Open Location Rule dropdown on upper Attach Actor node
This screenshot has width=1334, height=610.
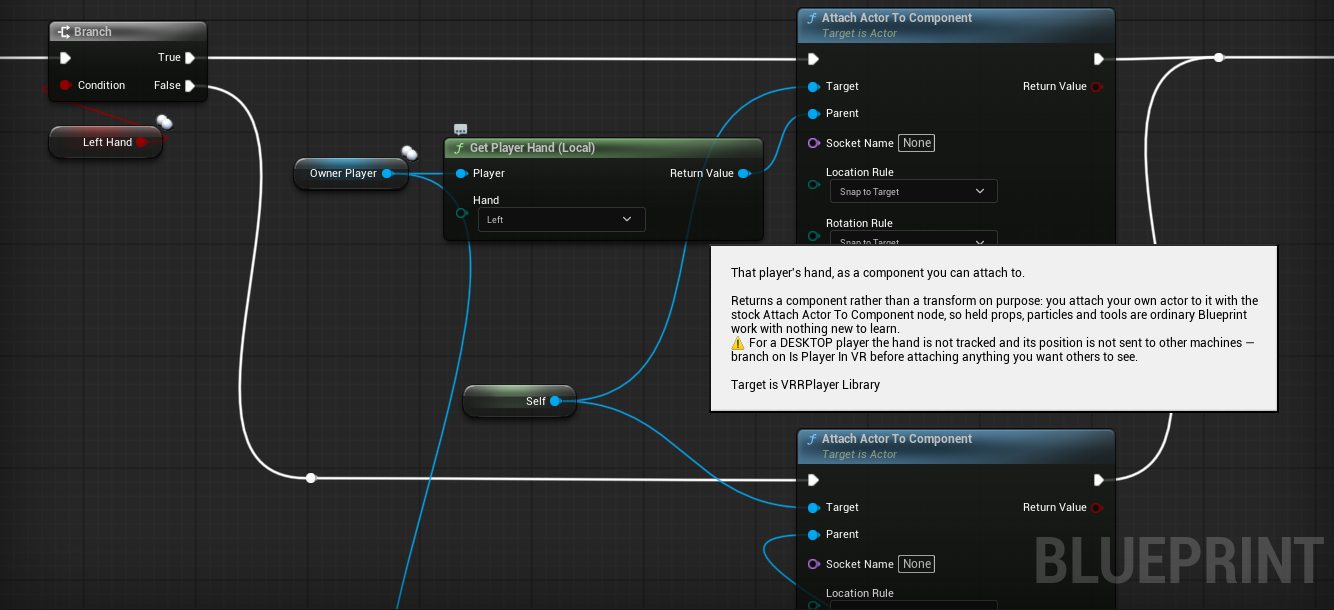click(914, 191)
